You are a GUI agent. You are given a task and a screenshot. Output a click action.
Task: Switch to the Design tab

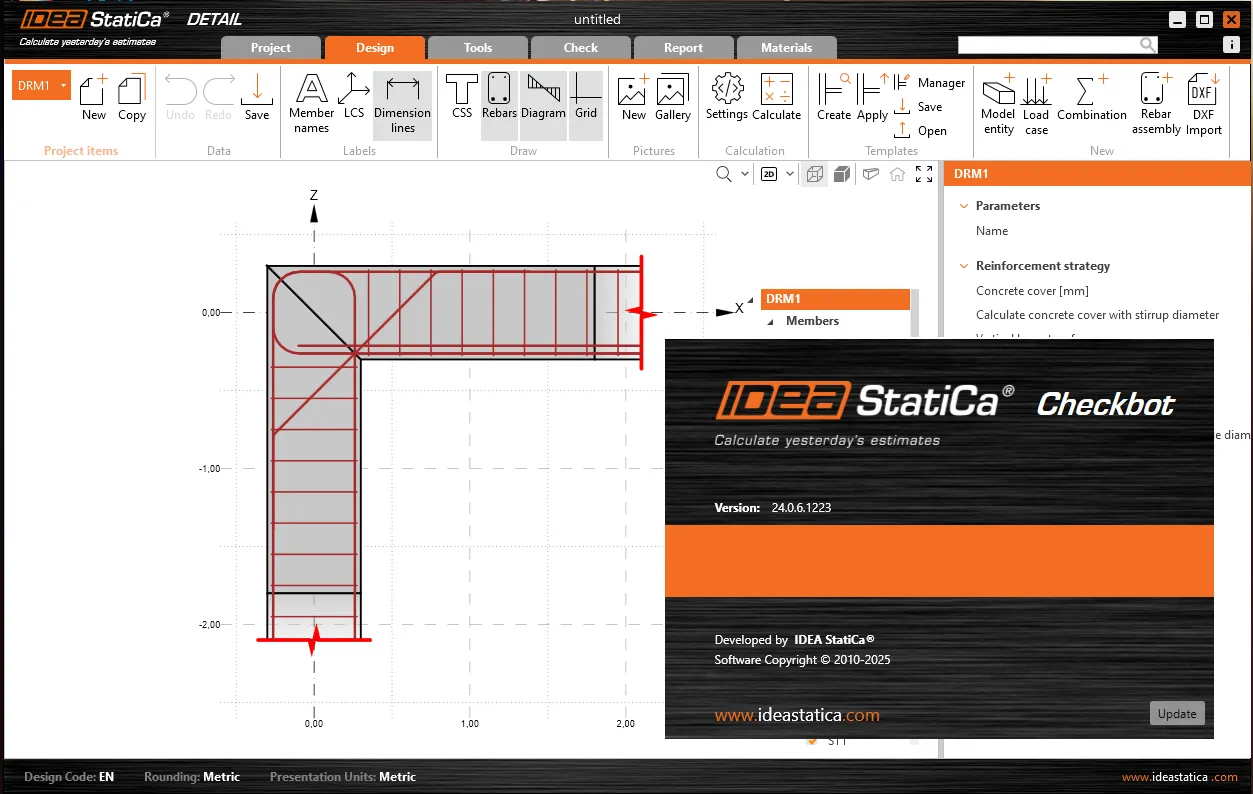(375, 47)
